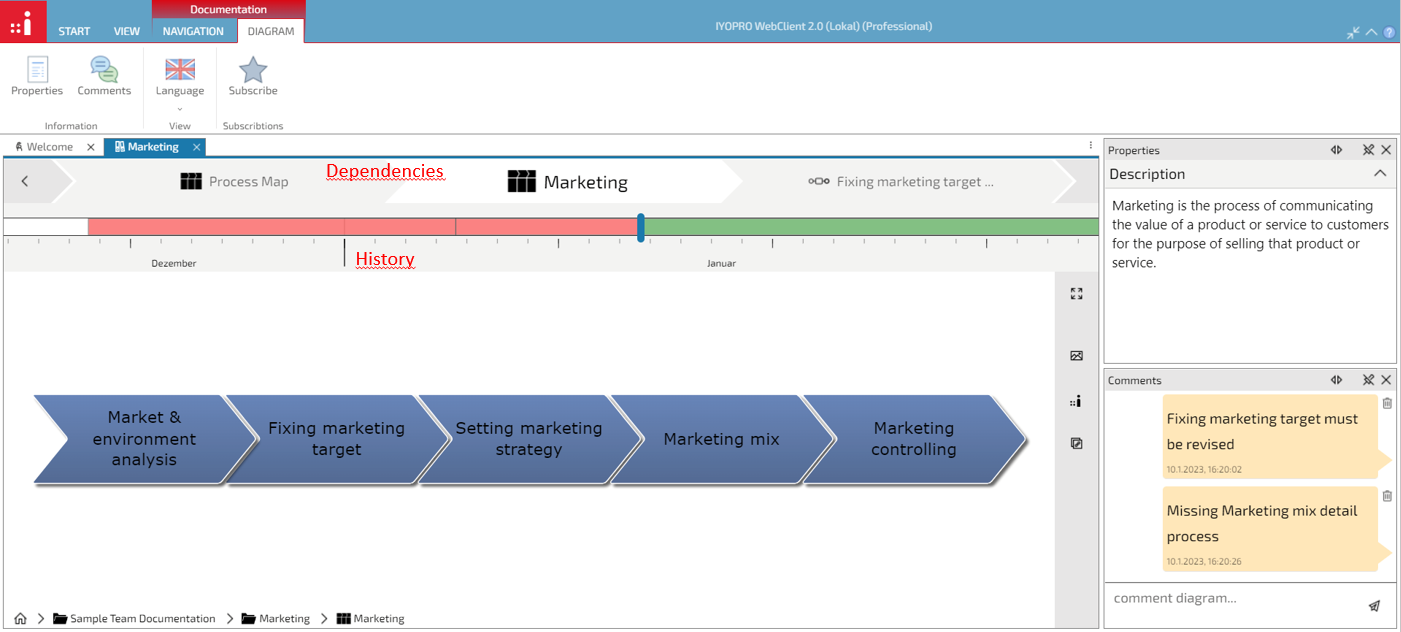Click the copy icon beside the diagram

pyautogui.click(x=1076, y=444)
